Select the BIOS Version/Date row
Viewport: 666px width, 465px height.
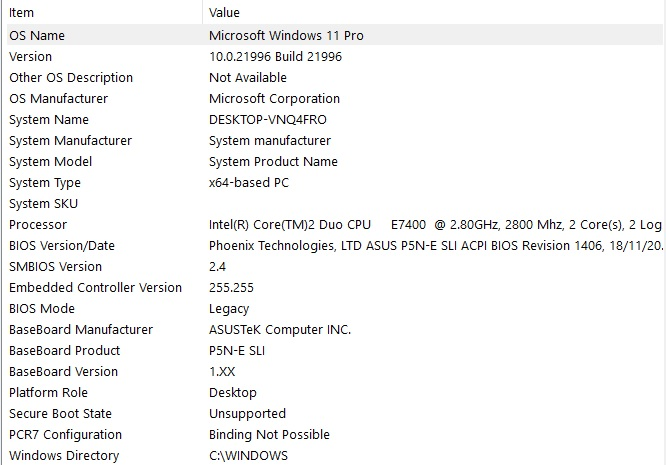pyautogui.click(x=335, y=245)
